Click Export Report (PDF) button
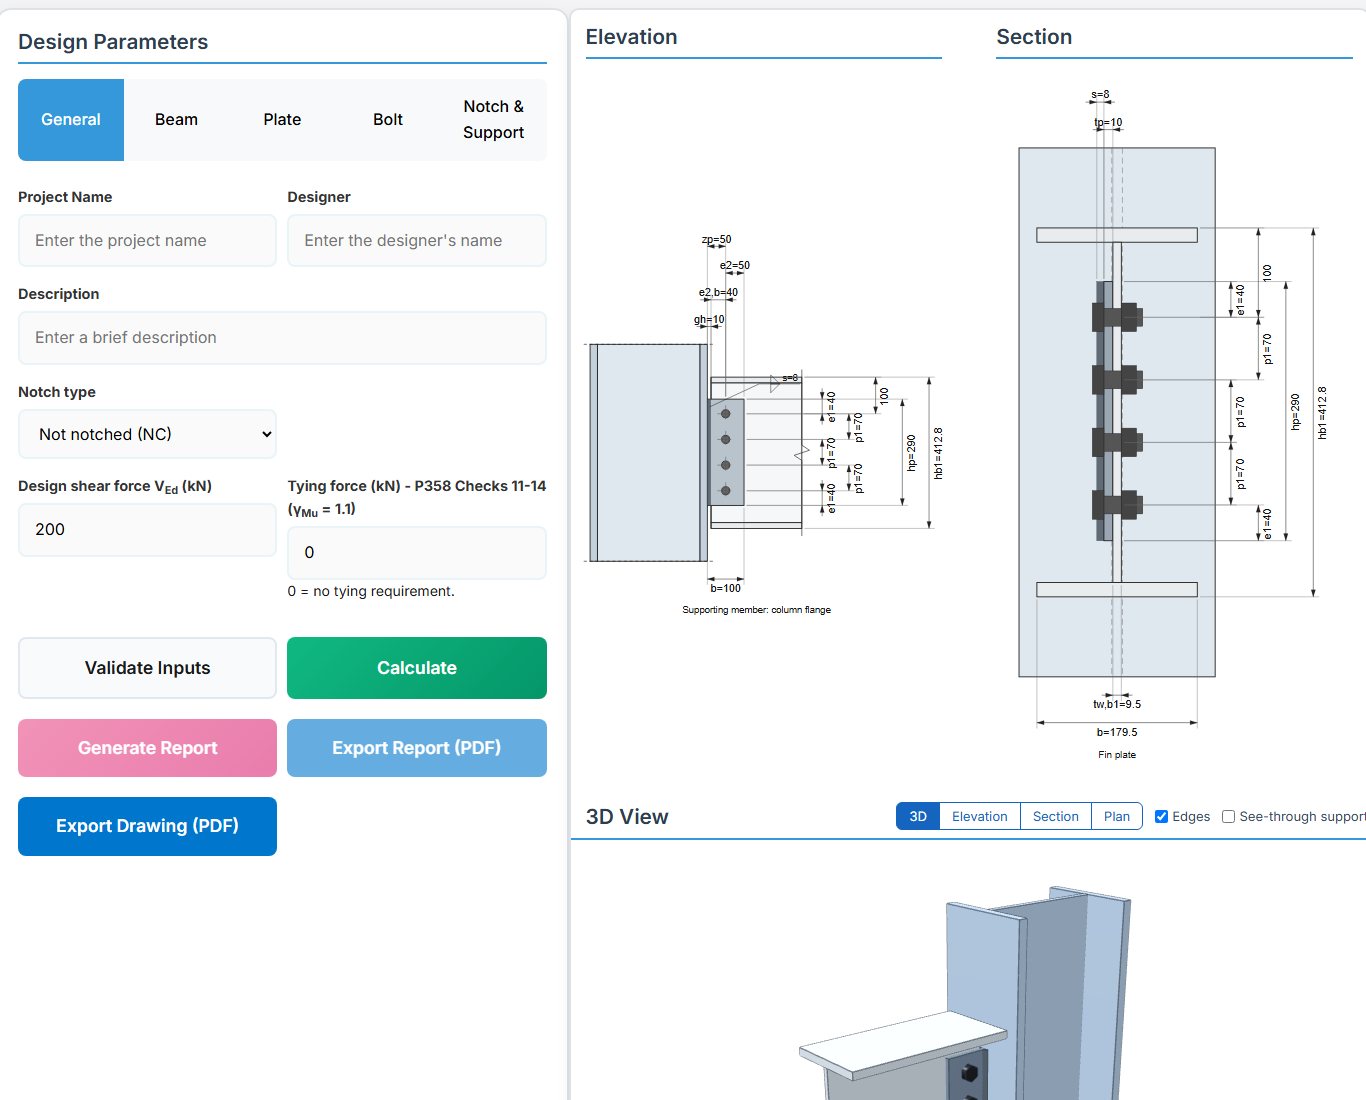Image resolution: width=1366 pixels, height=1100 pixels. 417,748
